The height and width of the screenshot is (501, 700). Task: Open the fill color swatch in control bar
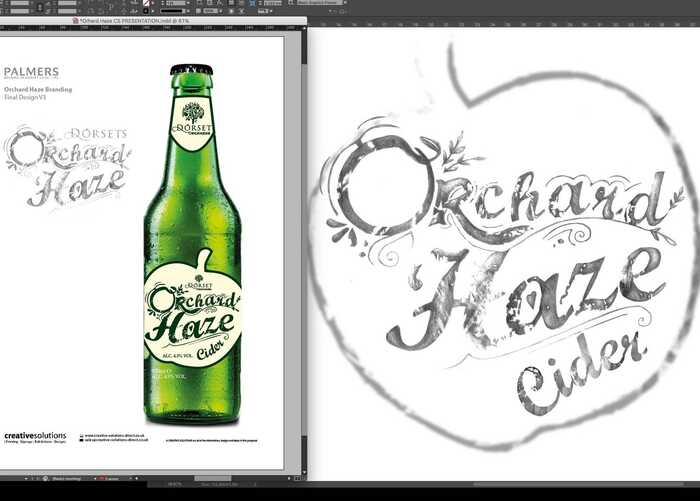146,3
